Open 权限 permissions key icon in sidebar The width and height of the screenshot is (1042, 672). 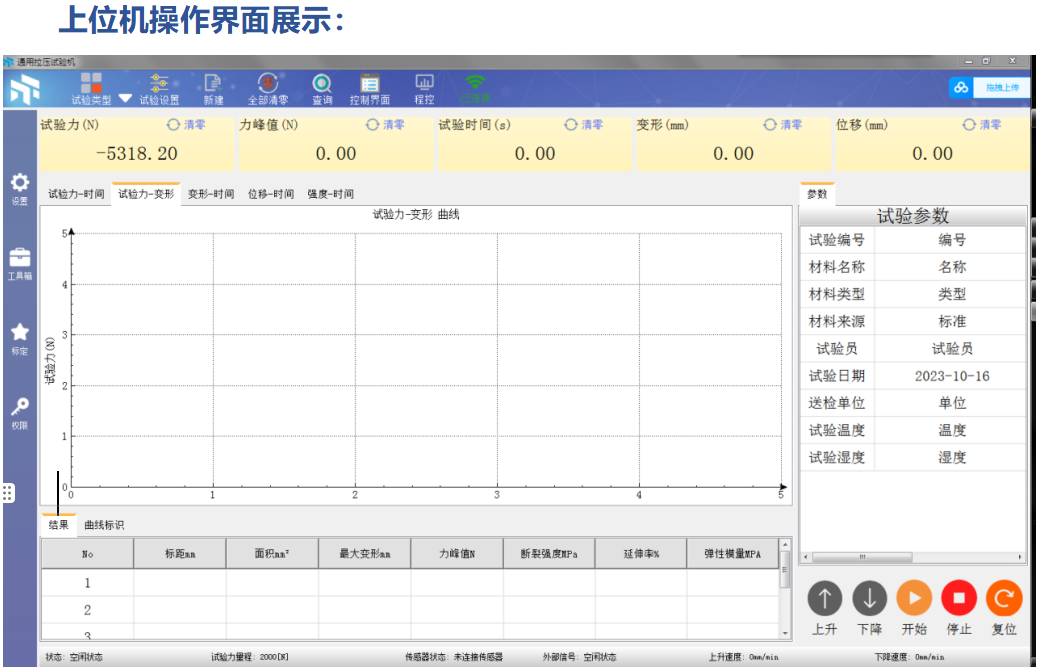click(20, 412)
